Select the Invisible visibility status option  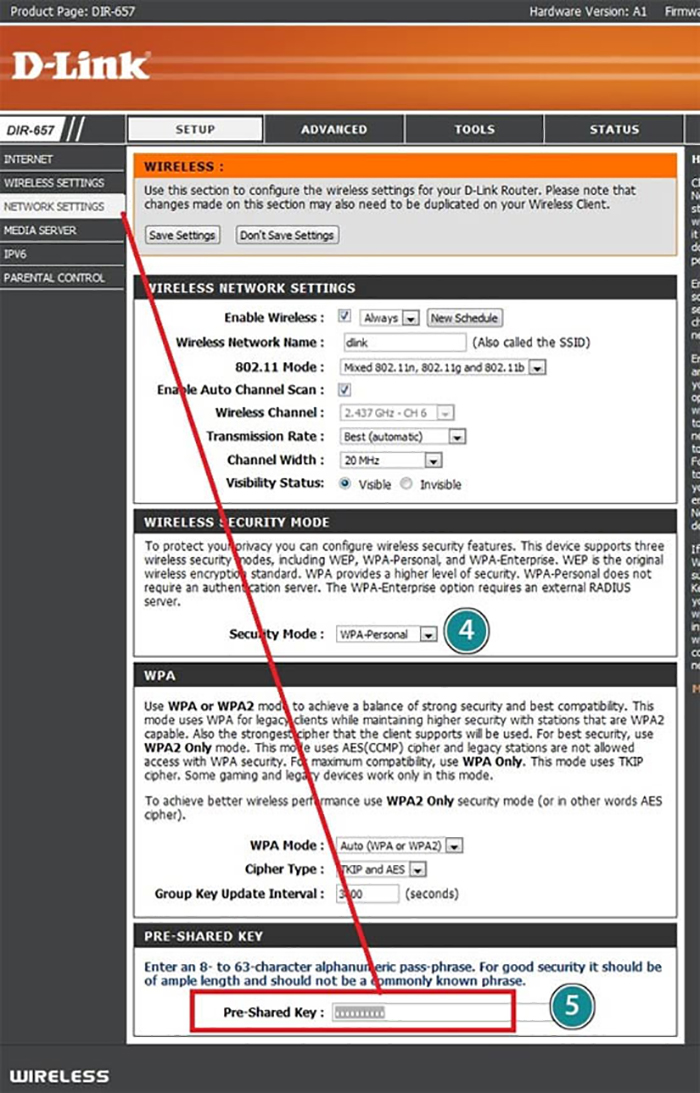coord(406,484)
